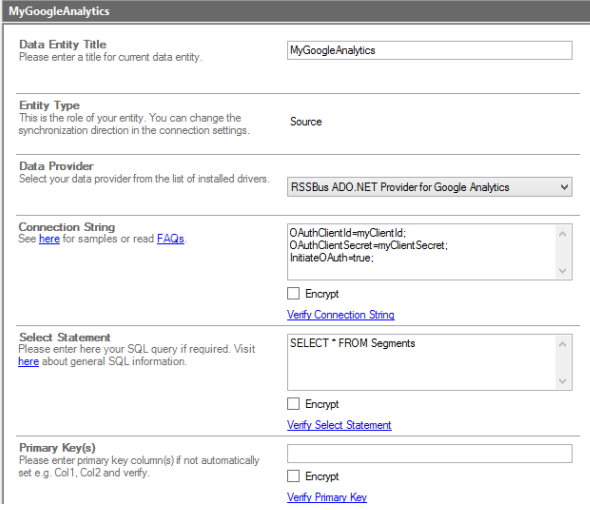Tick the Encrypt checkbox under Connection String

click(293, 294)
